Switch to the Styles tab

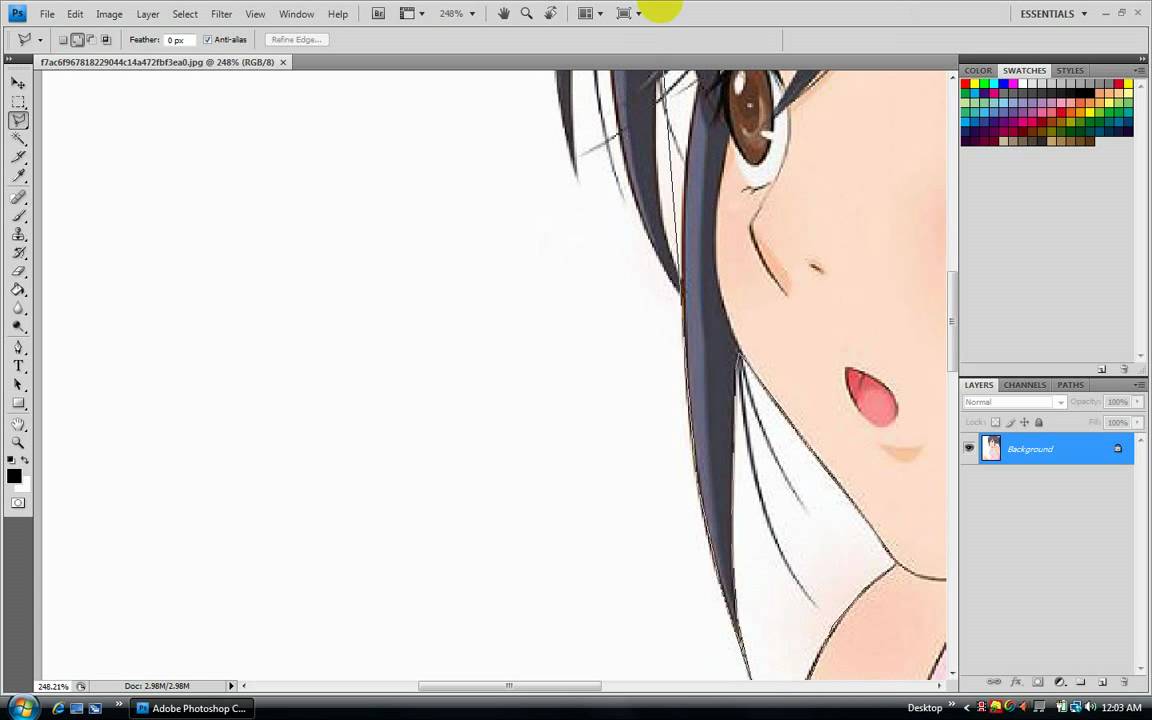point(1070,71)
